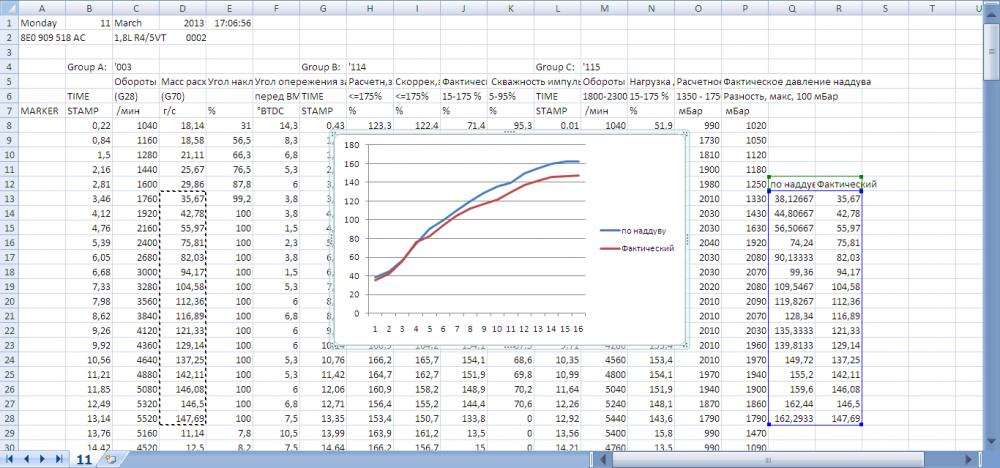The width and height of the screenshot is (1000, 468).
Task: Click 'Group A:' label cell
Action: (89, 67)
